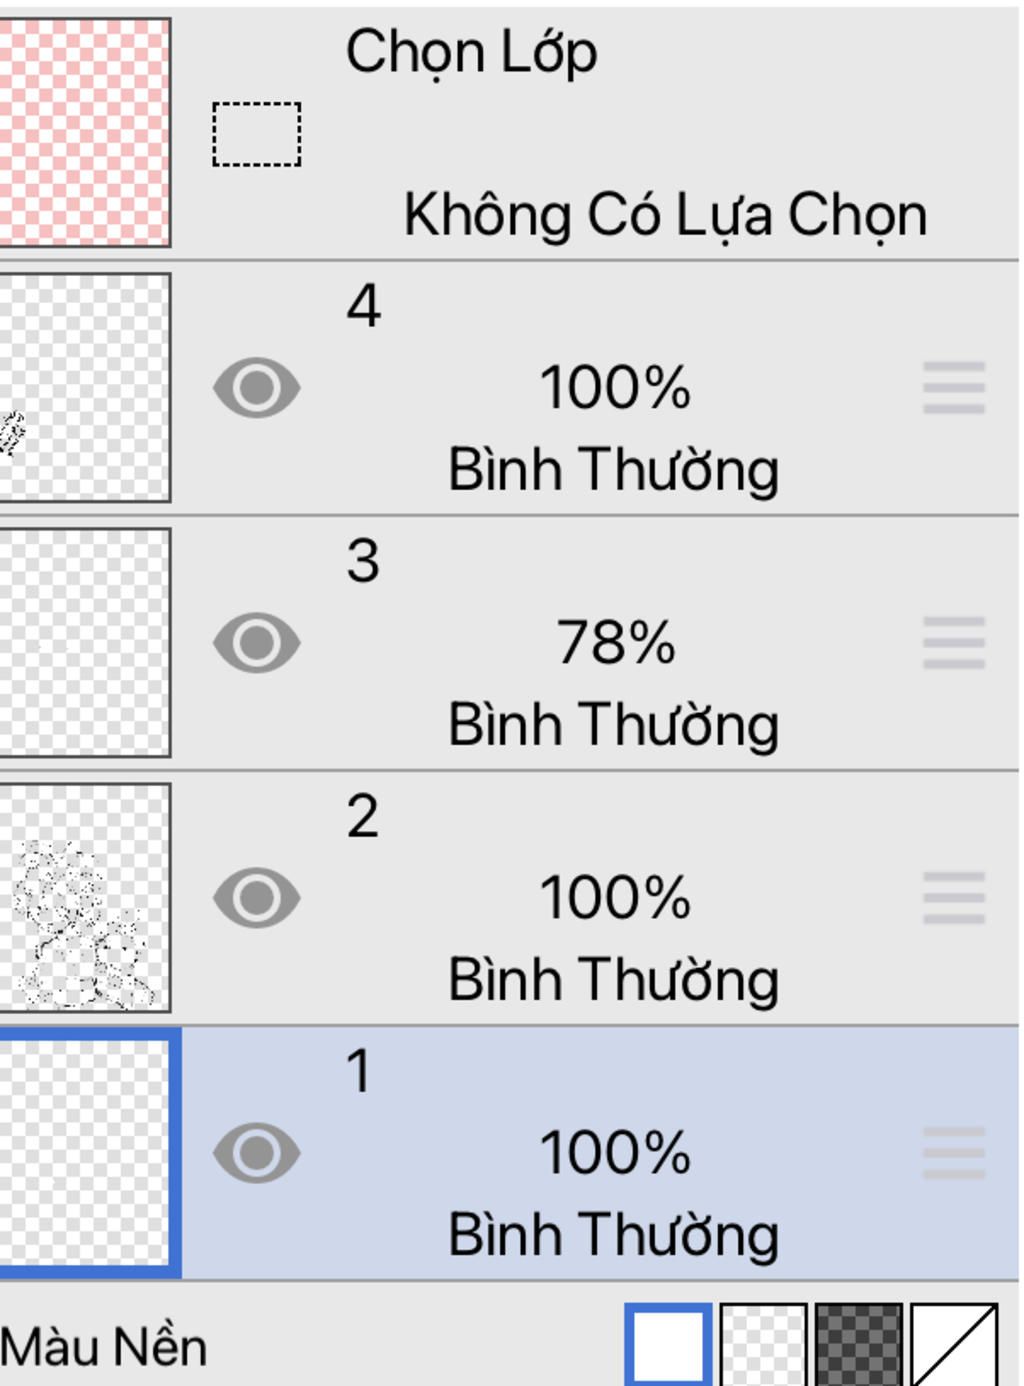Hide layer 4 using its eye icon
This screenshot has width=1024, height=1386.
(257, 388)
